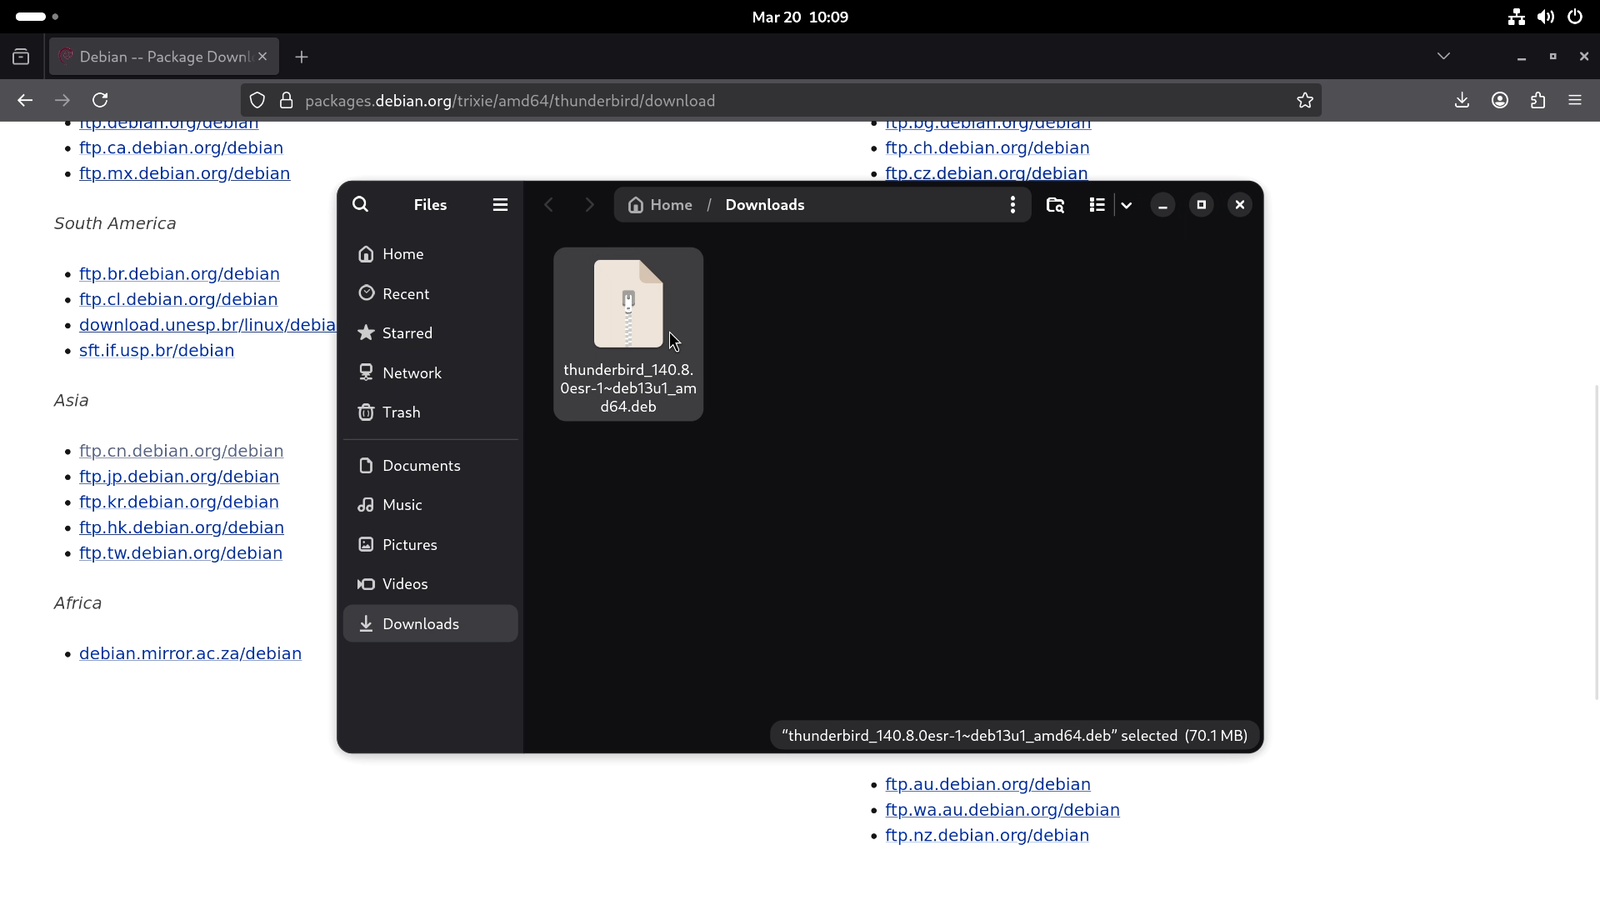Click Home in the path bar

click(x=660, y=204)
